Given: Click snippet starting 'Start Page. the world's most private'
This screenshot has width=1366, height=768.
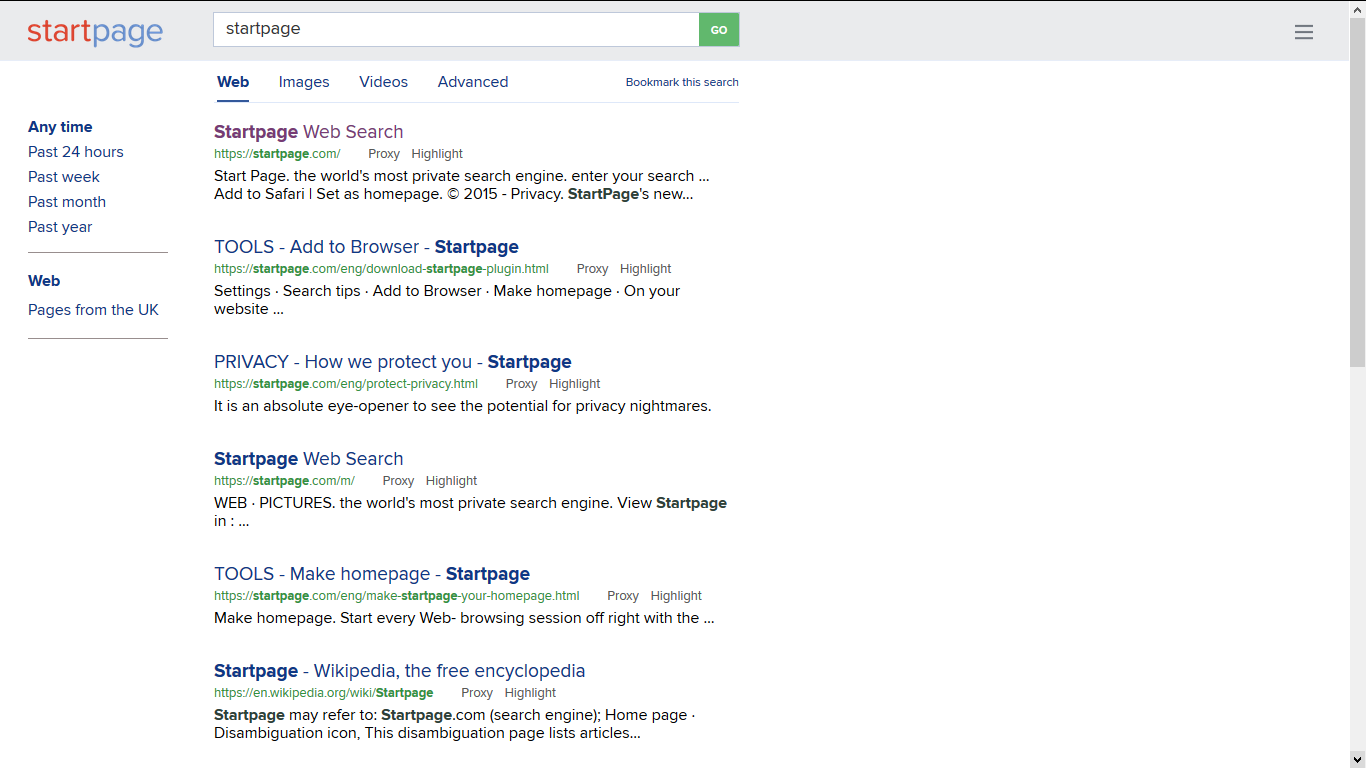Looking at the screenshot, I should click(x=462, y=185).
